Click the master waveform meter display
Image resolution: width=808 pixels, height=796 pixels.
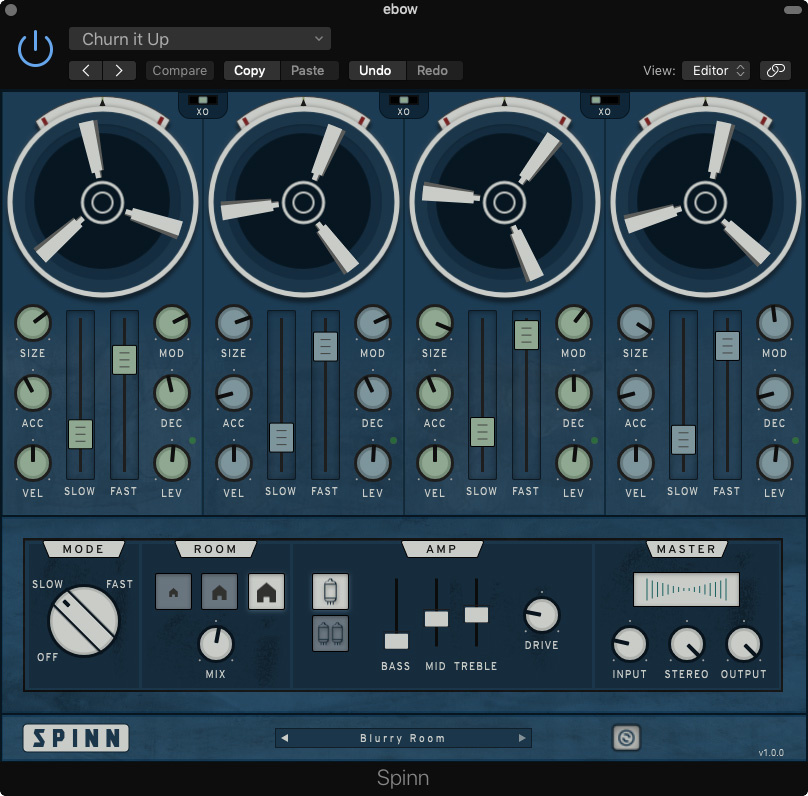point(686,589)
